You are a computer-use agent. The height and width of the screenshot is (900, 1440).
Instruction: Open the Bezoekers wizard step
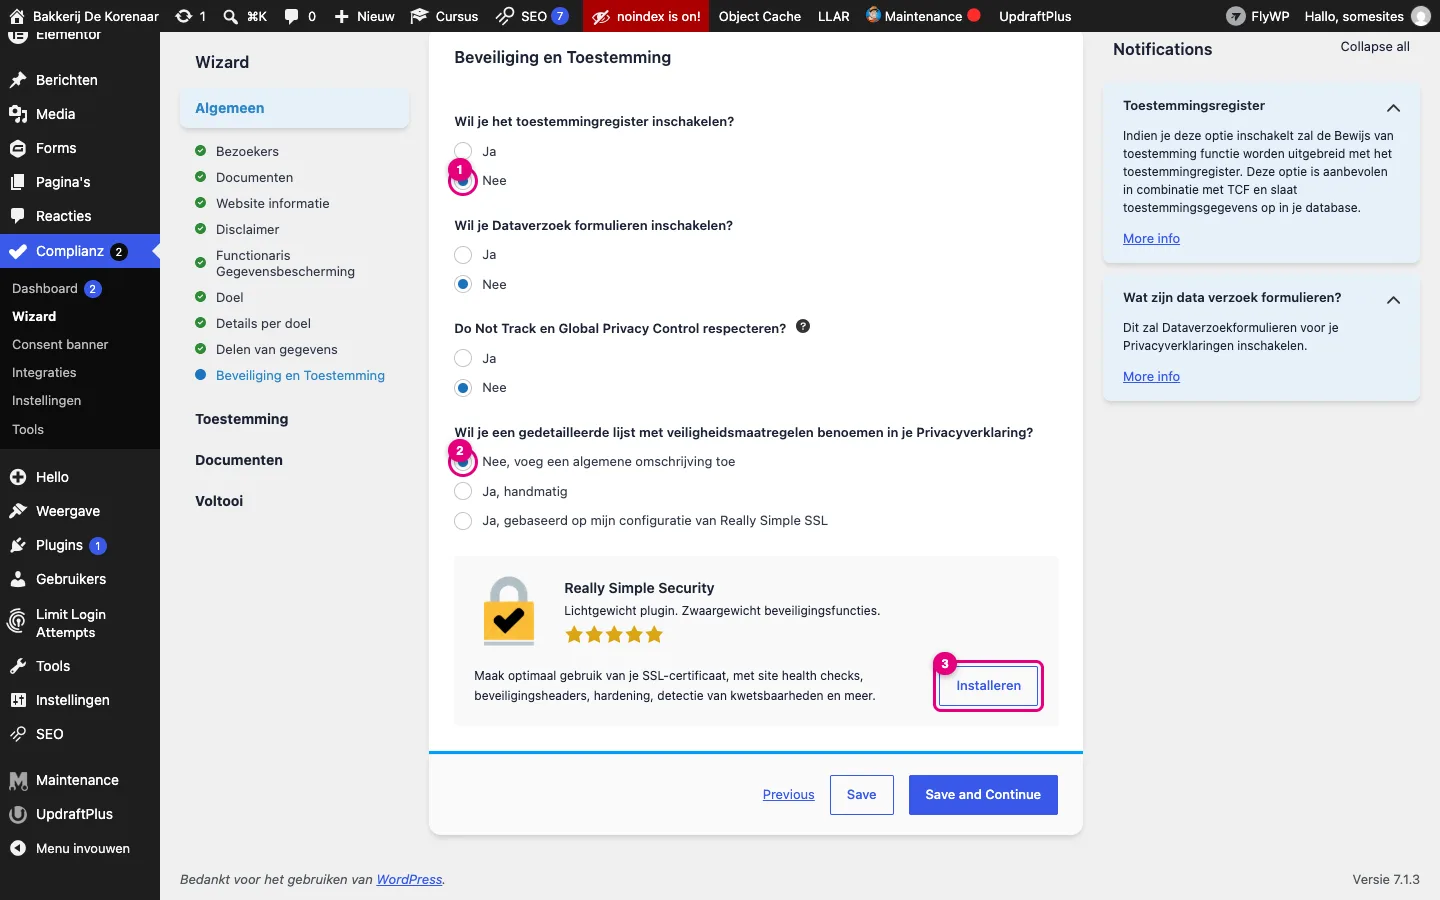[247, 151]
